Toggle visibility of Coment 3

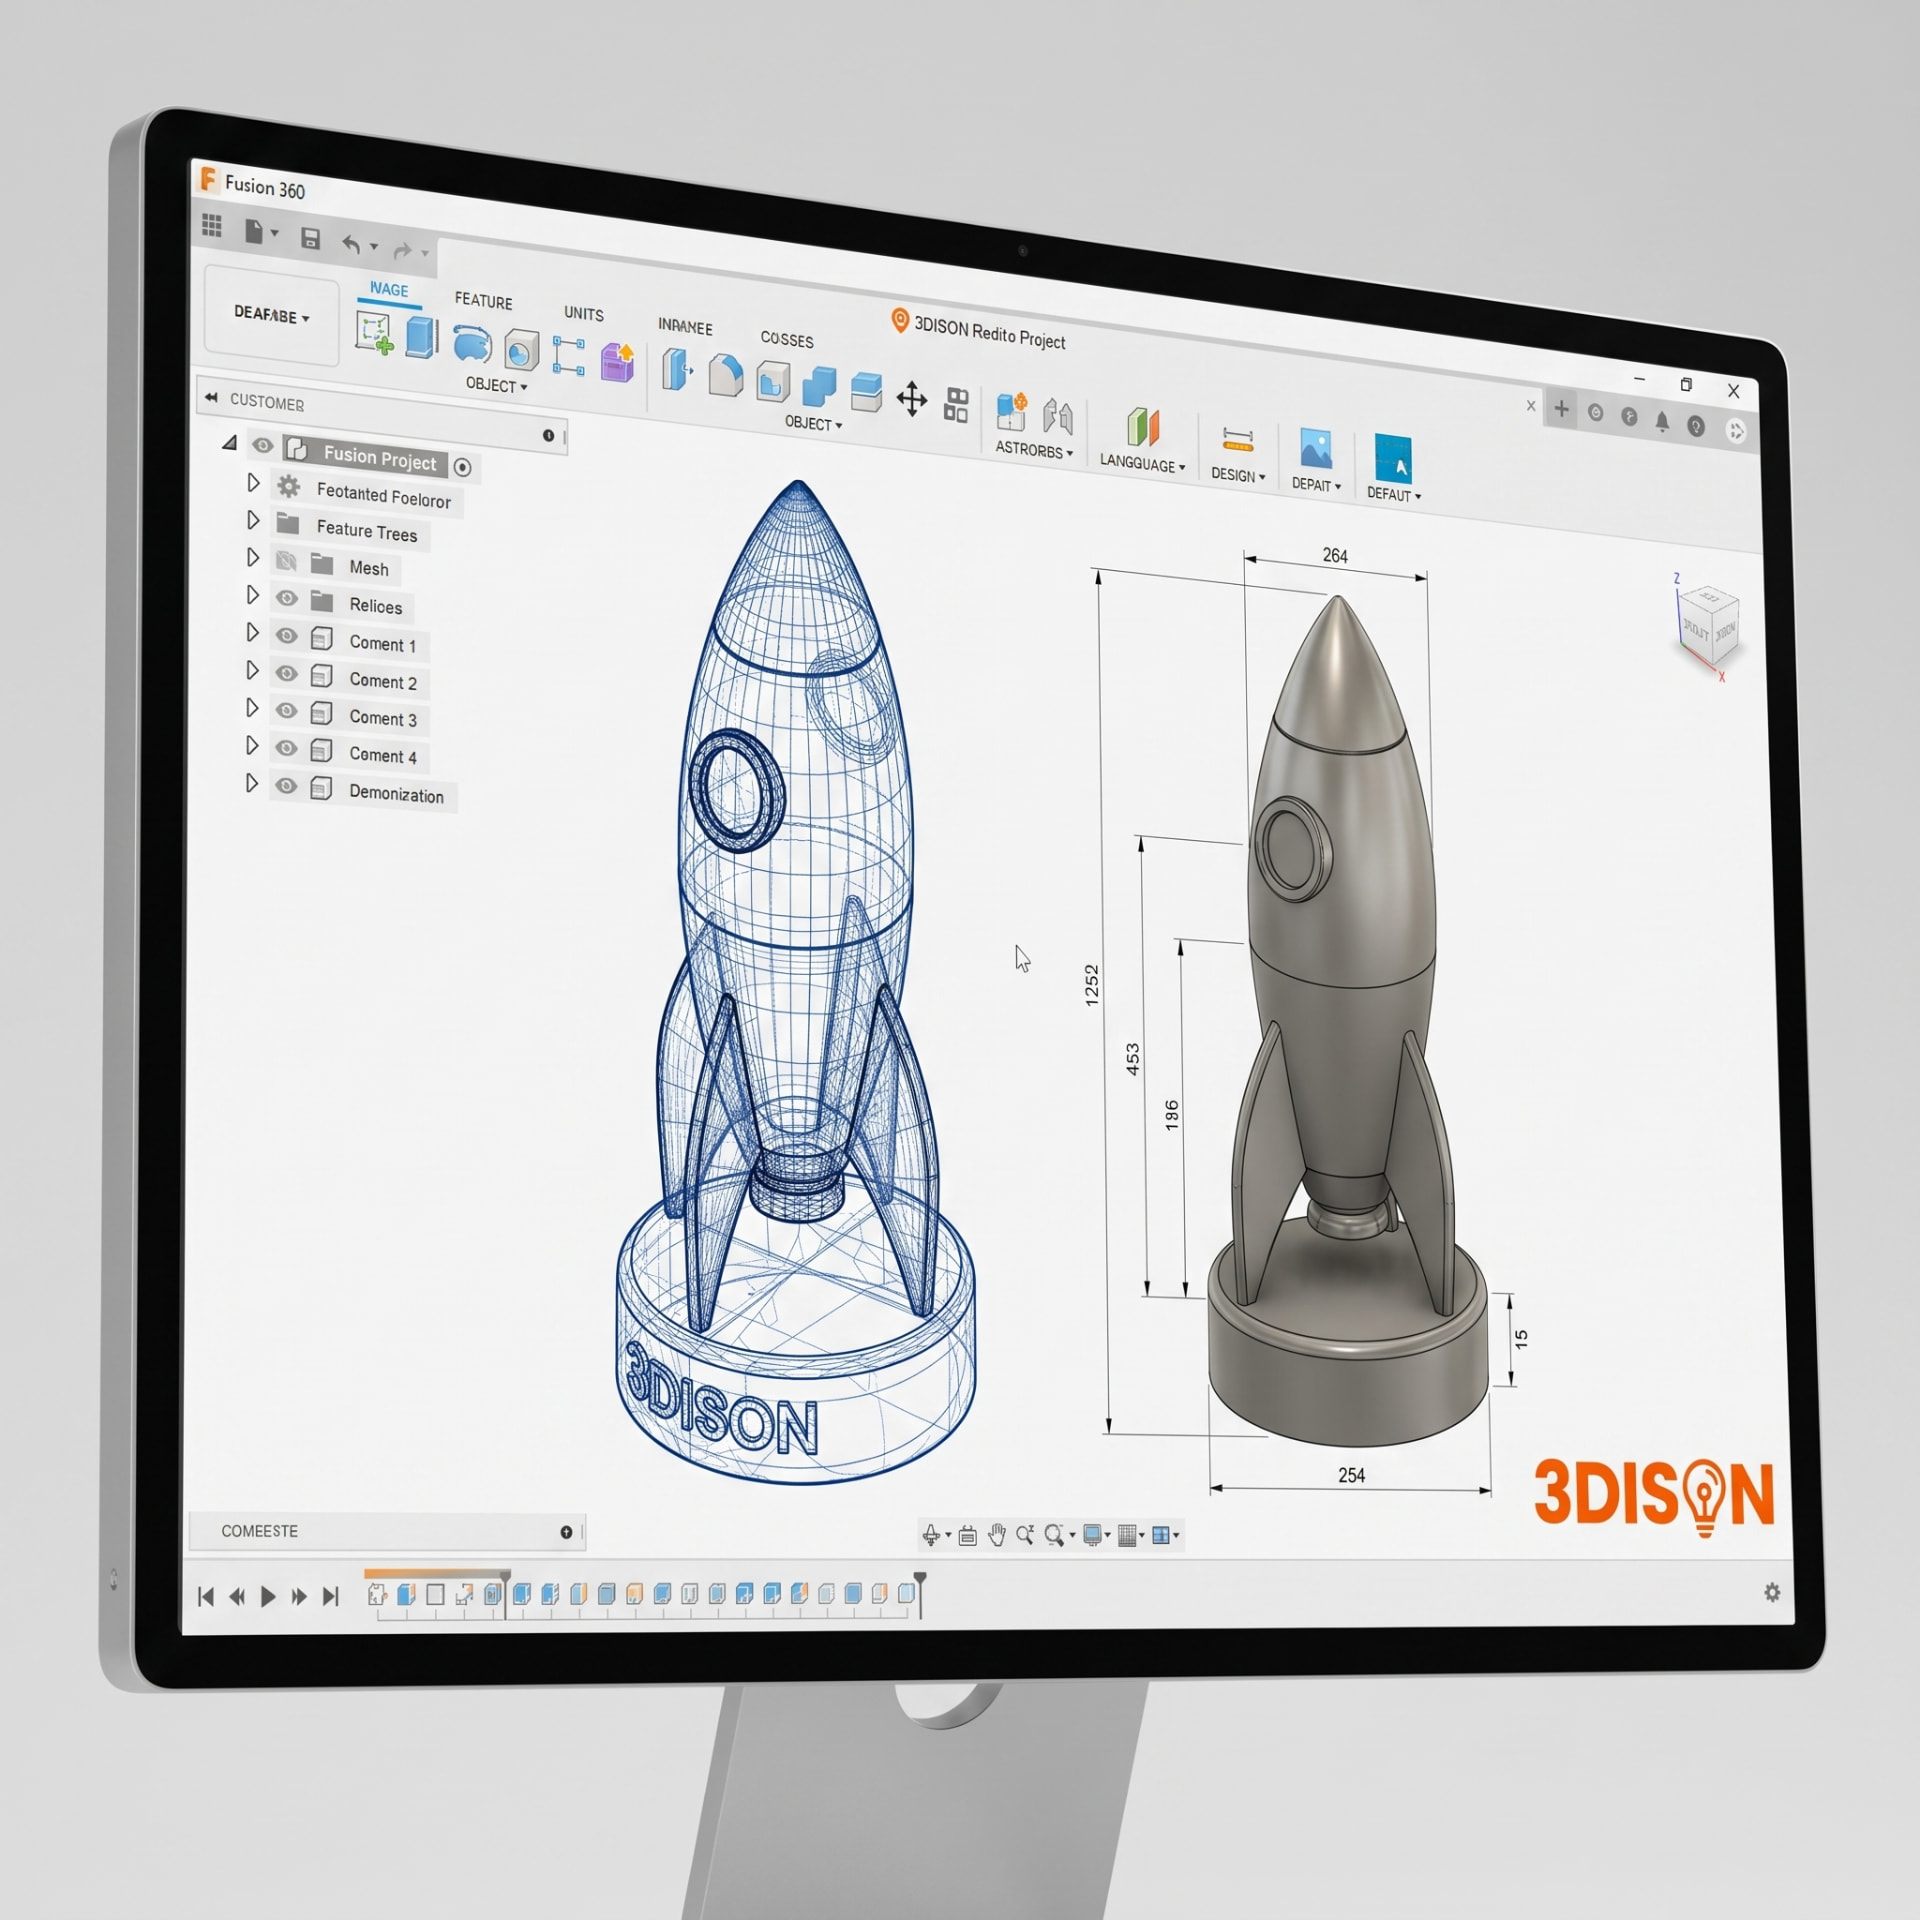[287, 710]
